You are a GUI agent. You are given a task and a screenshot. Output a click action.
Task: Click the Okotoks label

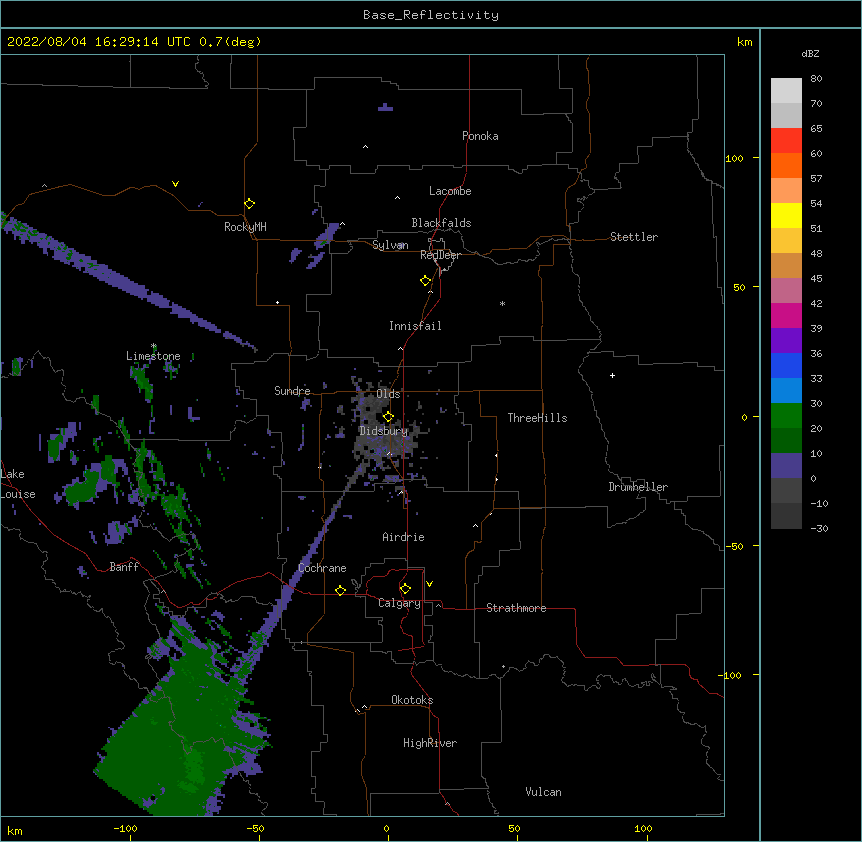[x=412, y=700]
